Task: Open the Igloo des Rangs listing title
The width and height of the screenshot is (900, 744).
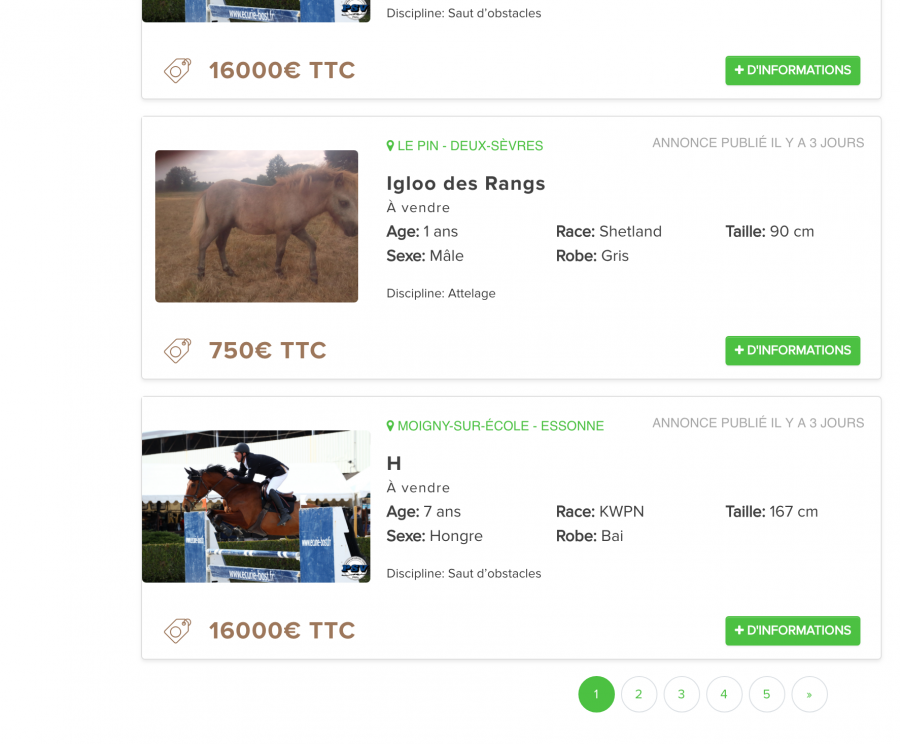Action: [x=465, y=184]
